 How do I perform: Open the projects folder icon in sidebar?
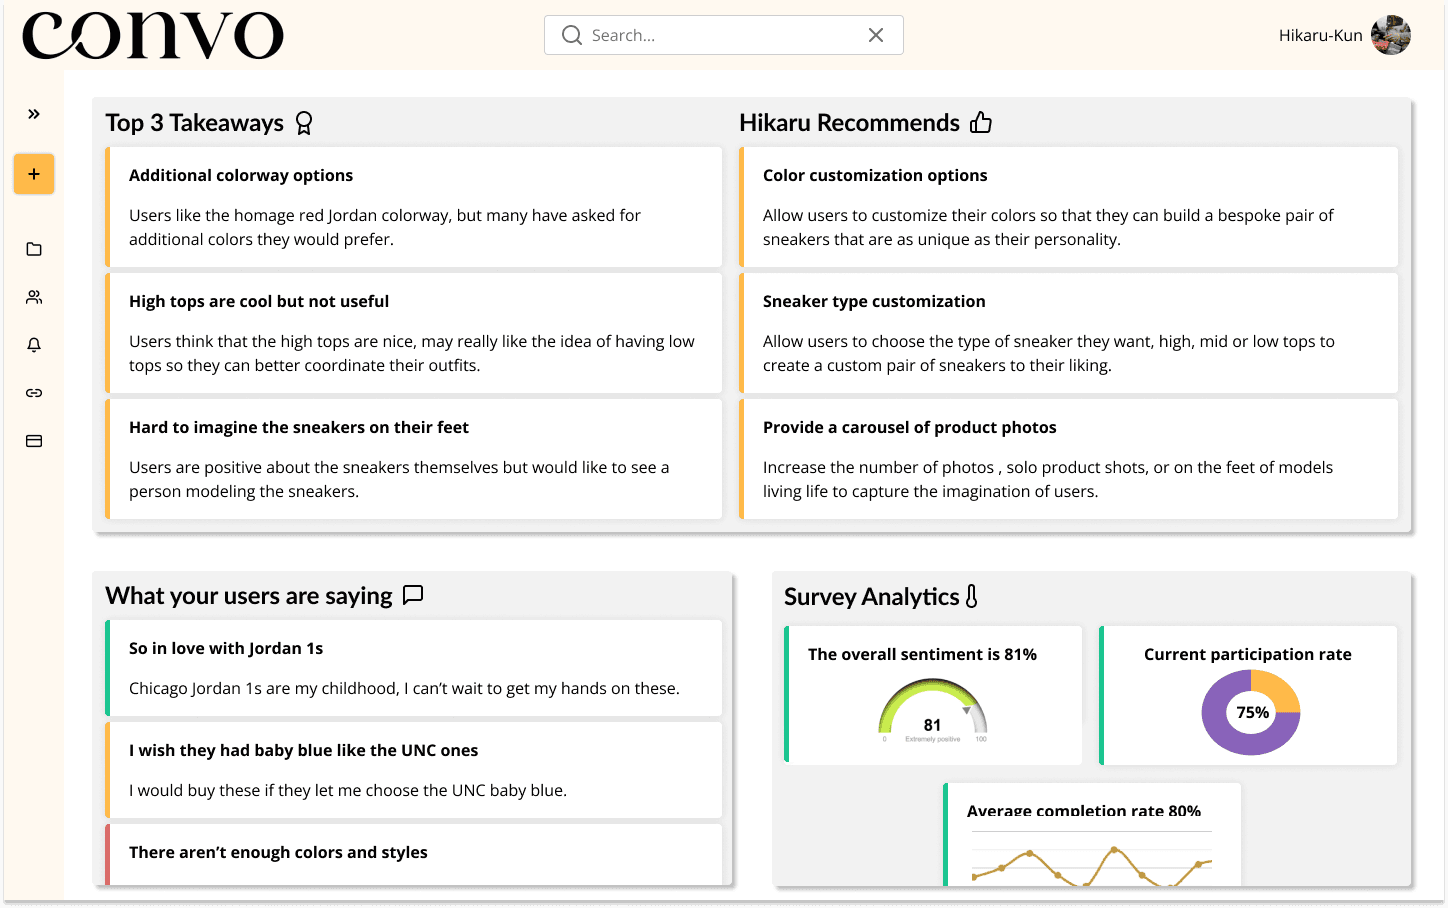pos(33,249)
